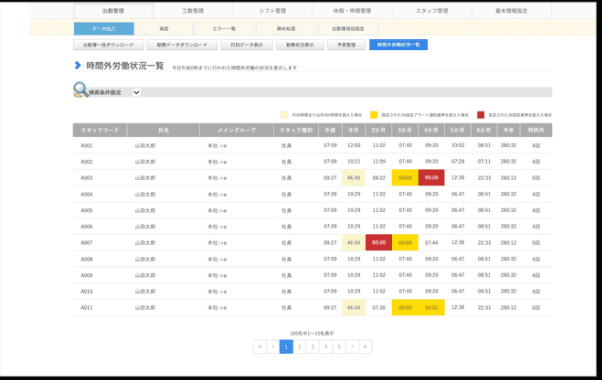Go to the first page with « button
Viewport: 602px width, 380px height.
click(260, 347)
